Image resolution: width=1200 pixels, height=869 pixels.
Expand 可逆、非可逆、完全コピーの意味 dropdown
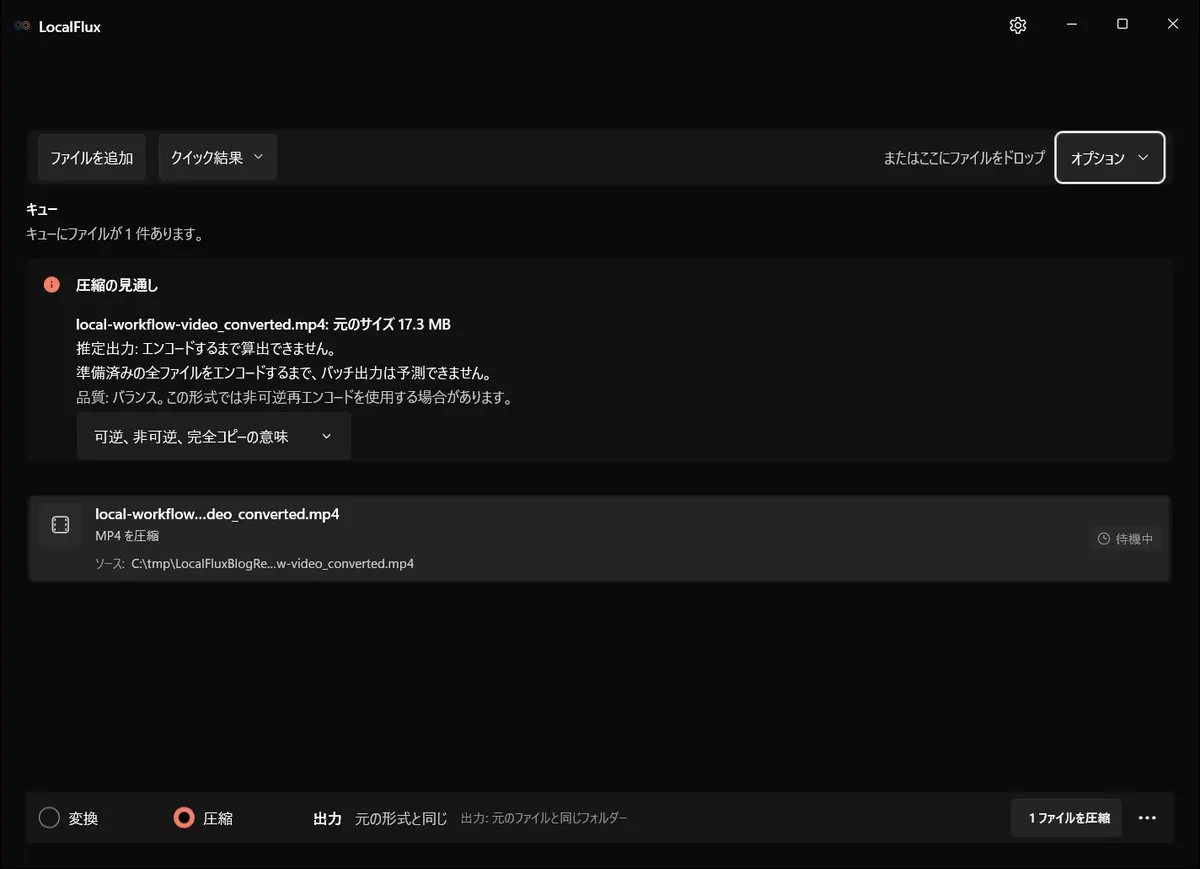click(214, 437)
